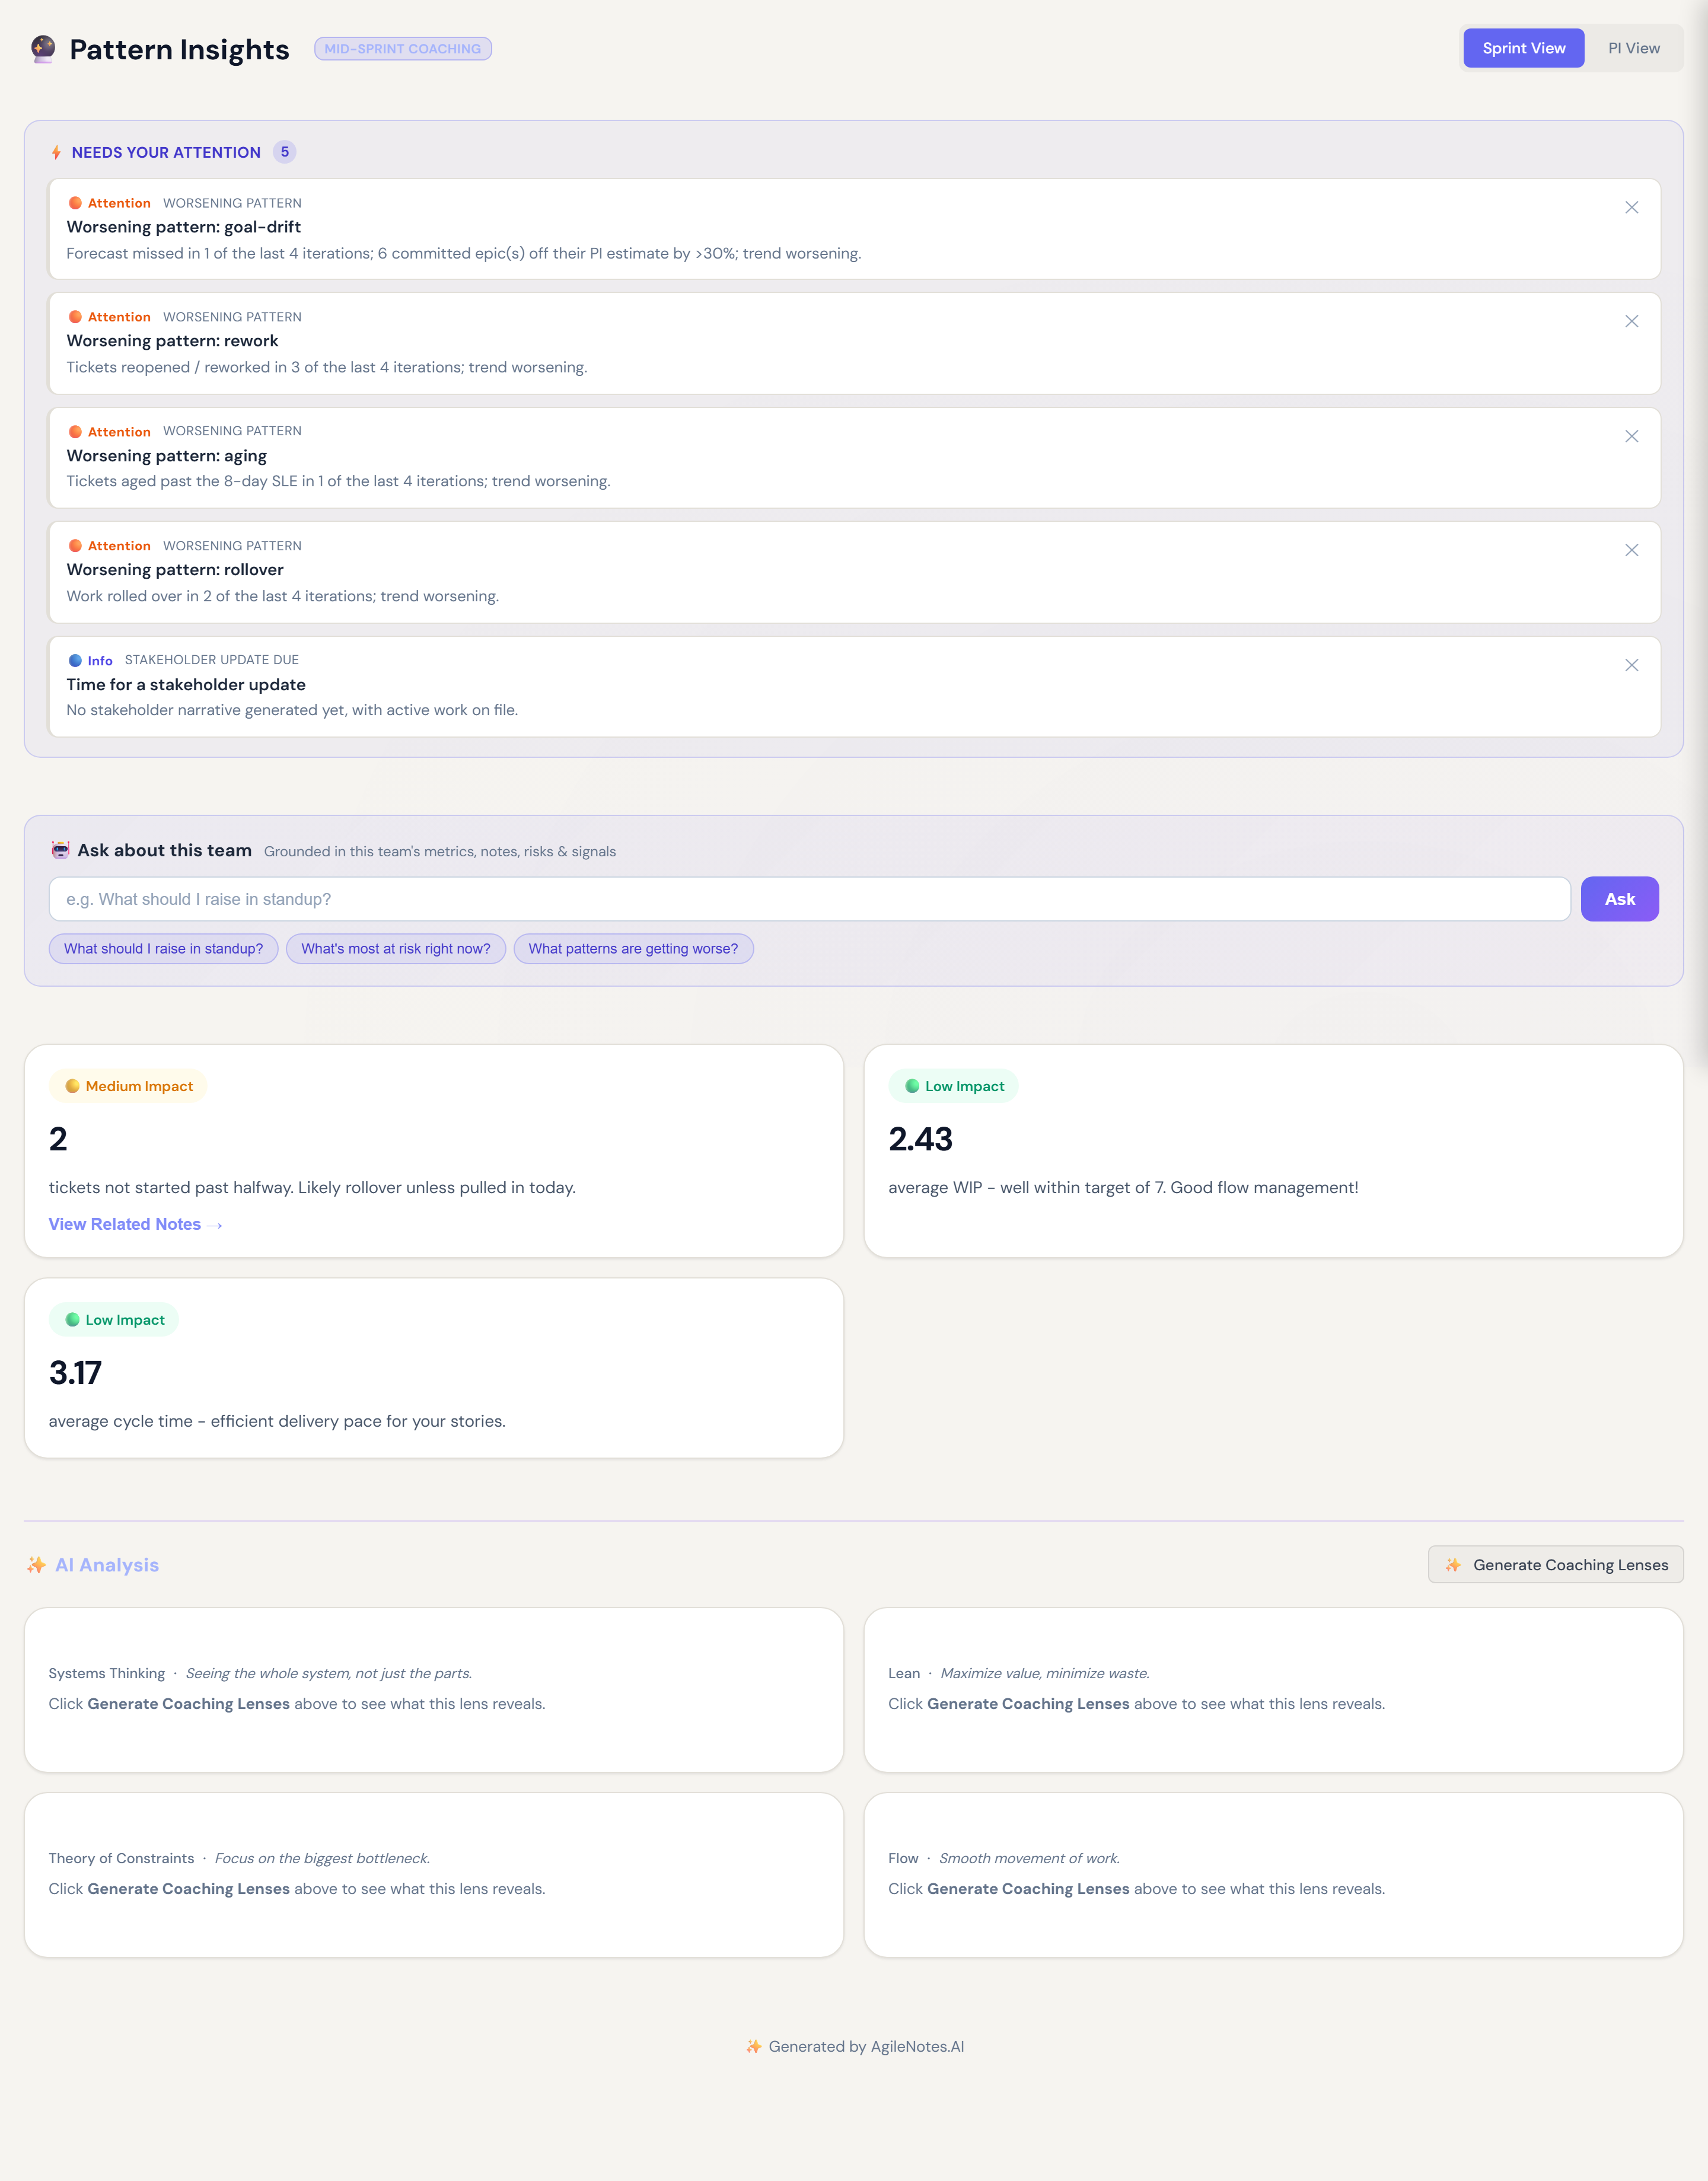The height and width of the screenshot is (2181, 1708).
Task: Click the Ask button
Action: coord(1619,899)
